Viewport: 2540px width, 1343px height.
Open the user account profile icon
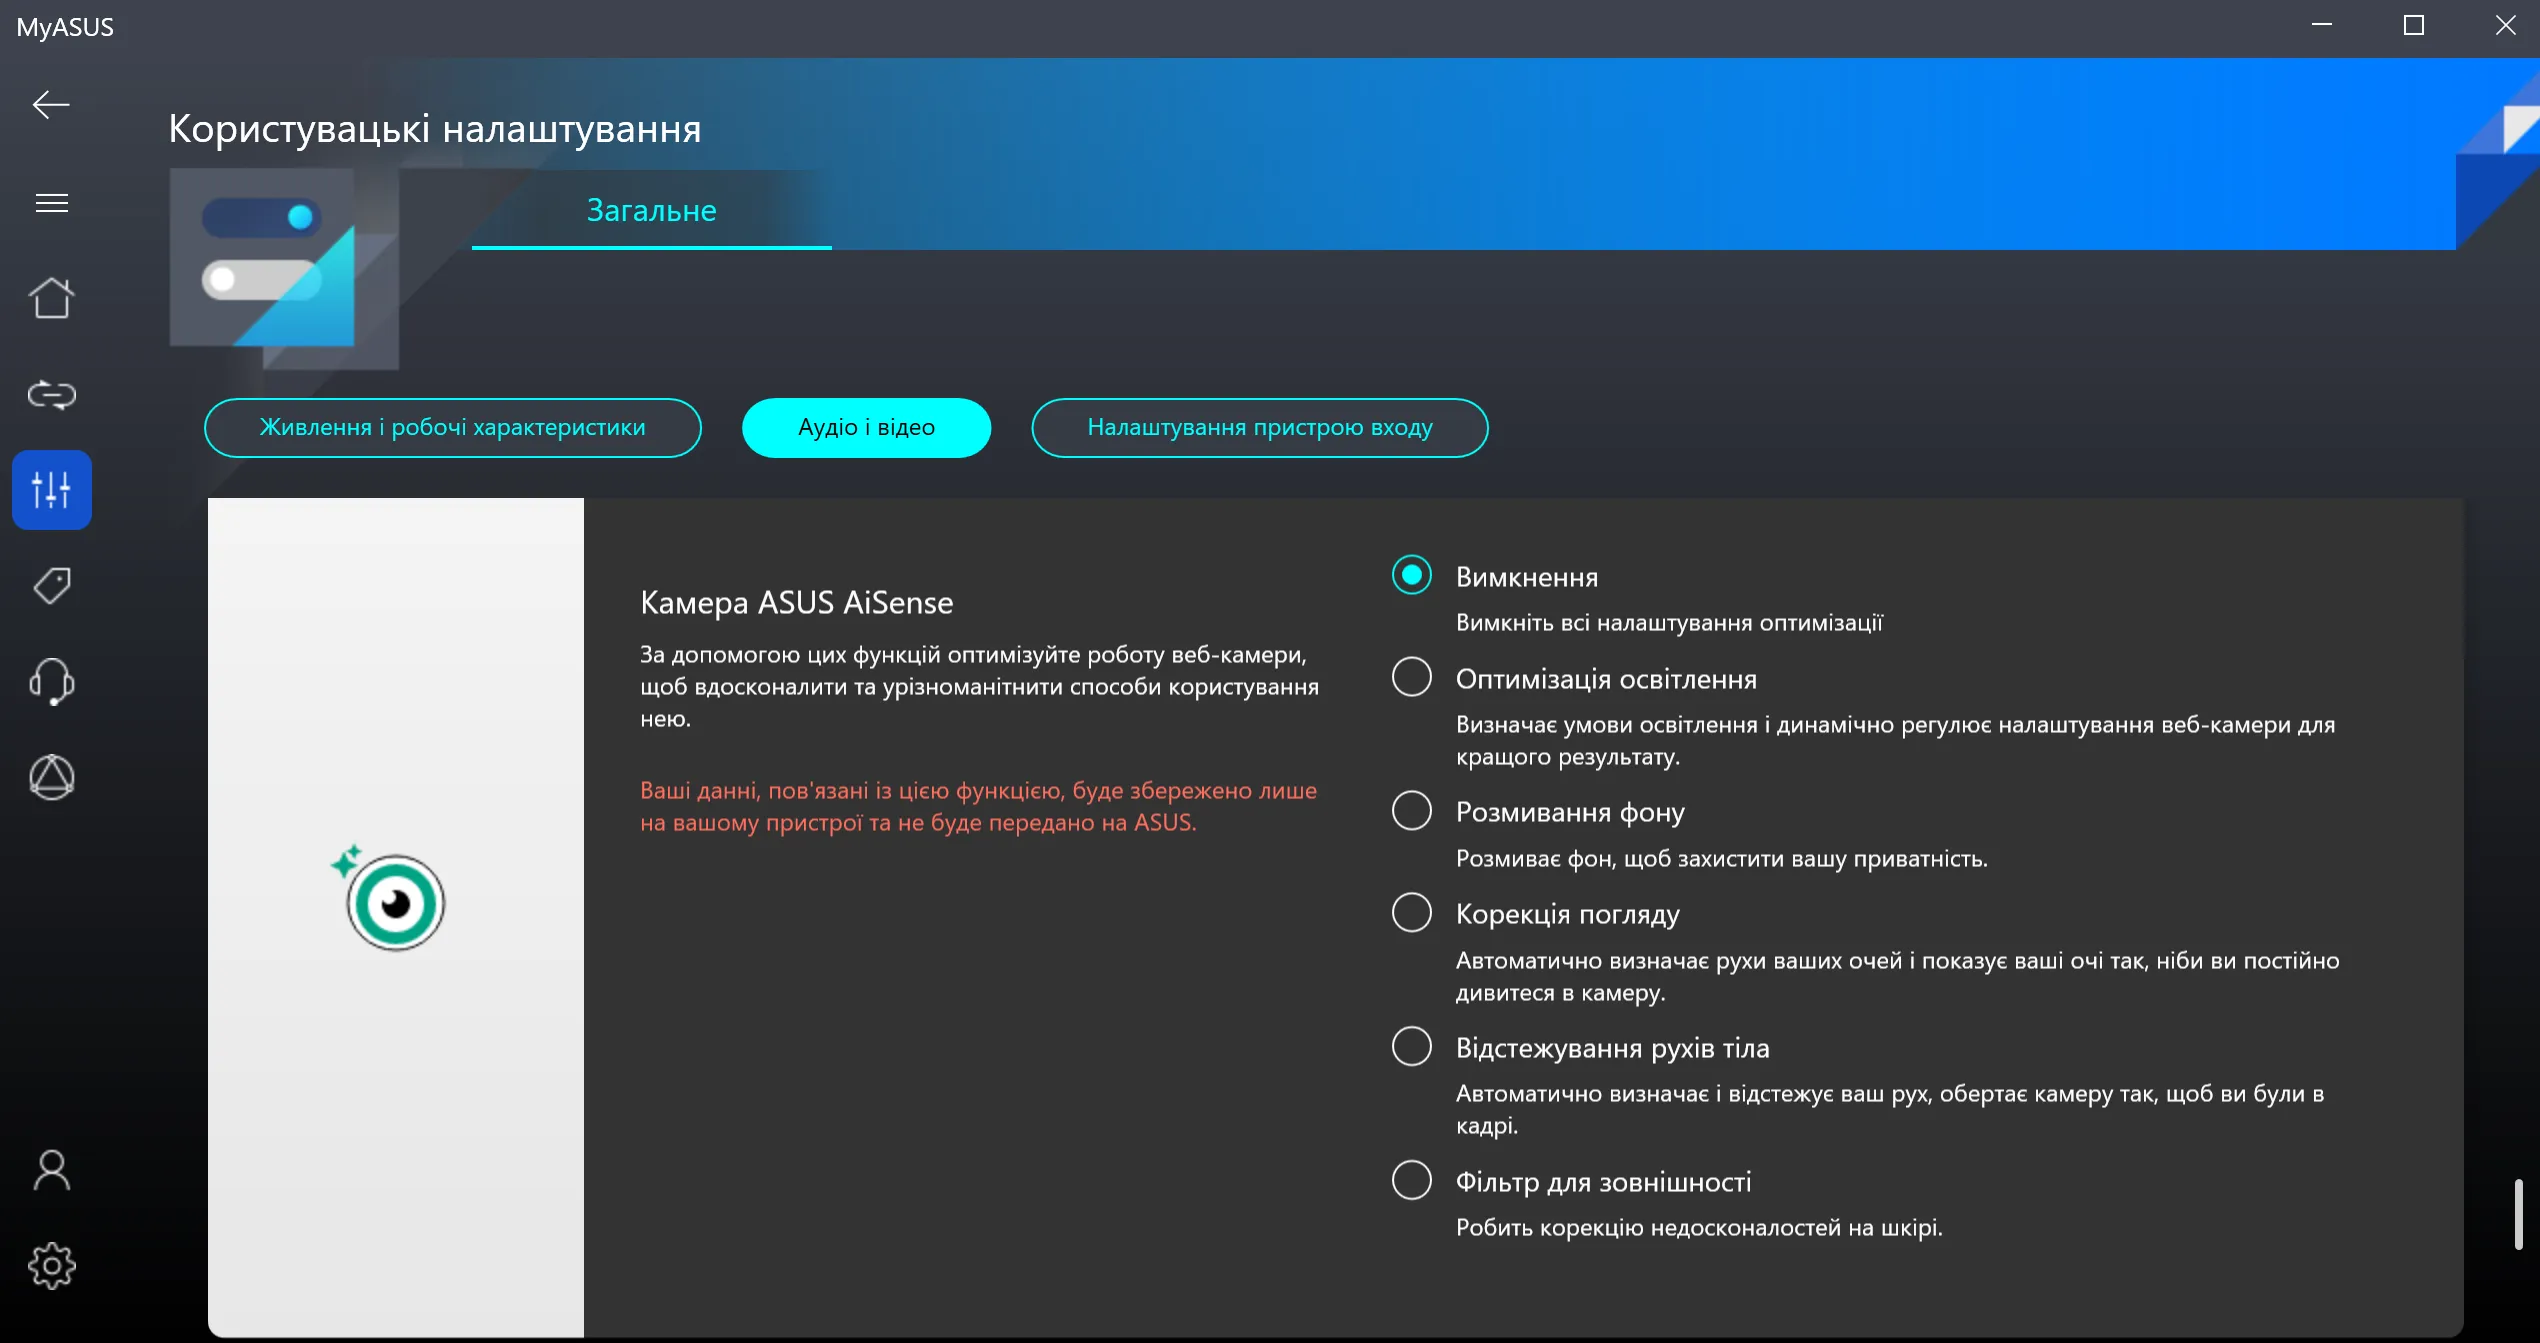click(52, 1170)
